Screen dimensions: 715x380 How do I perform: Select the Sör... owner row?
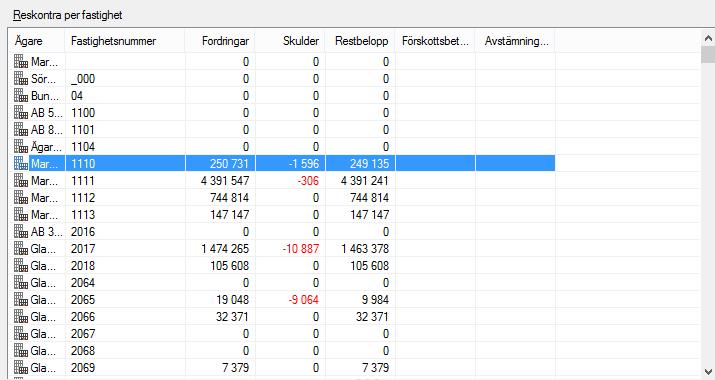click(43, 78)
